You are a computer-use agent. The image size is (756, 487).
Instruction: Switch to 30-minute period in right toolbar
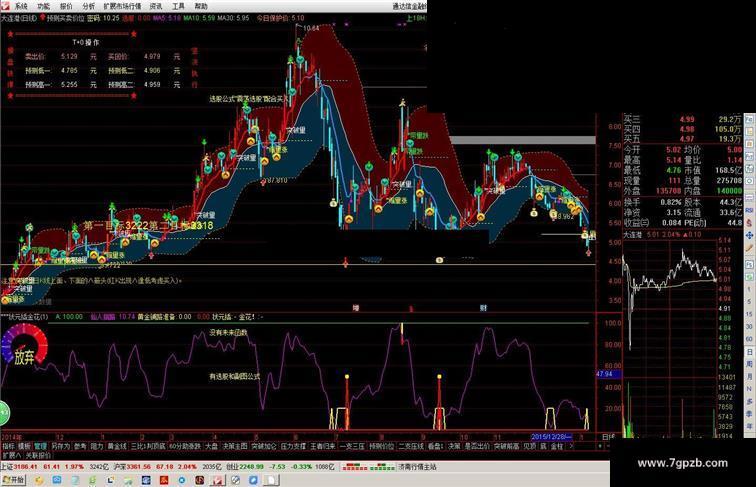[x=750, y=326]
